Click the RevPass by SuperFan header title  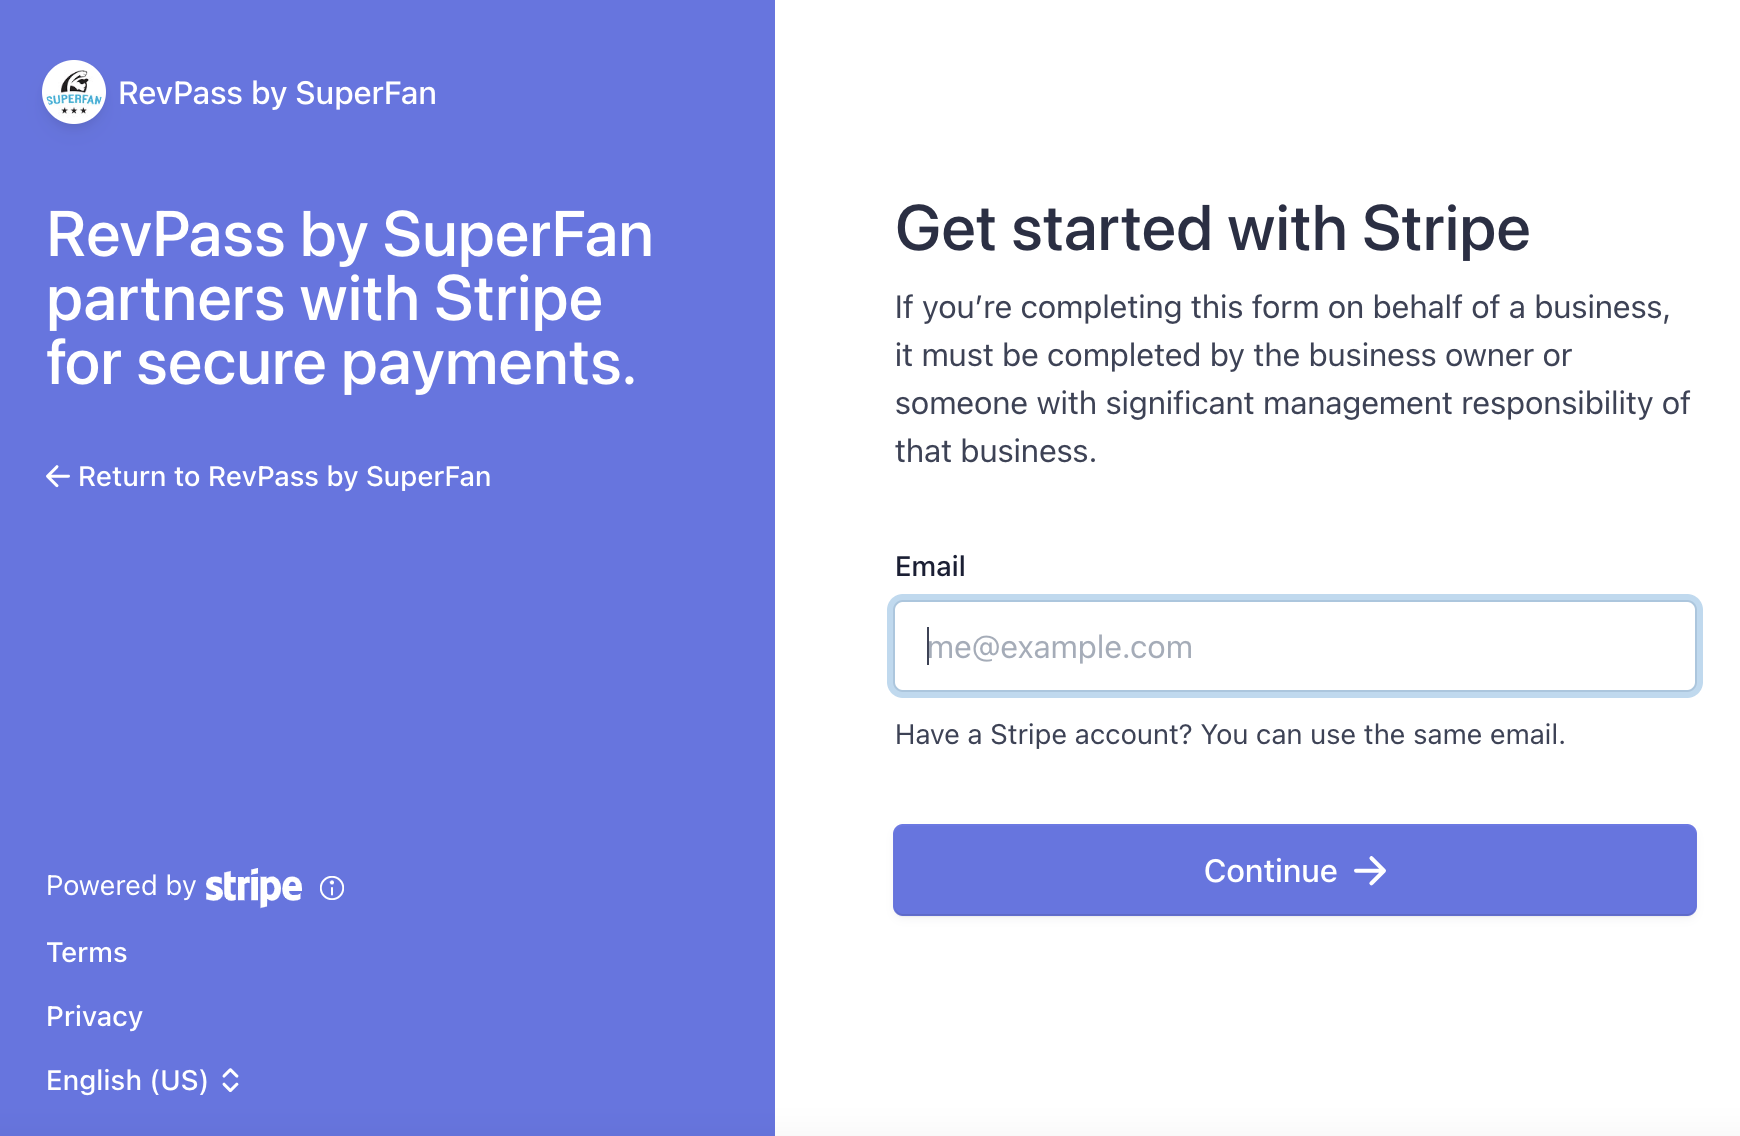click(x=277, y=93)
